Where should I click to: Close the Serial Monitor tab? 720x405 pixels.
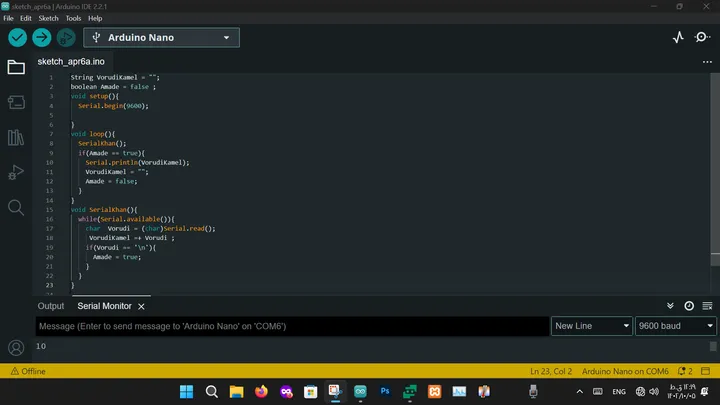pos(141,306)
